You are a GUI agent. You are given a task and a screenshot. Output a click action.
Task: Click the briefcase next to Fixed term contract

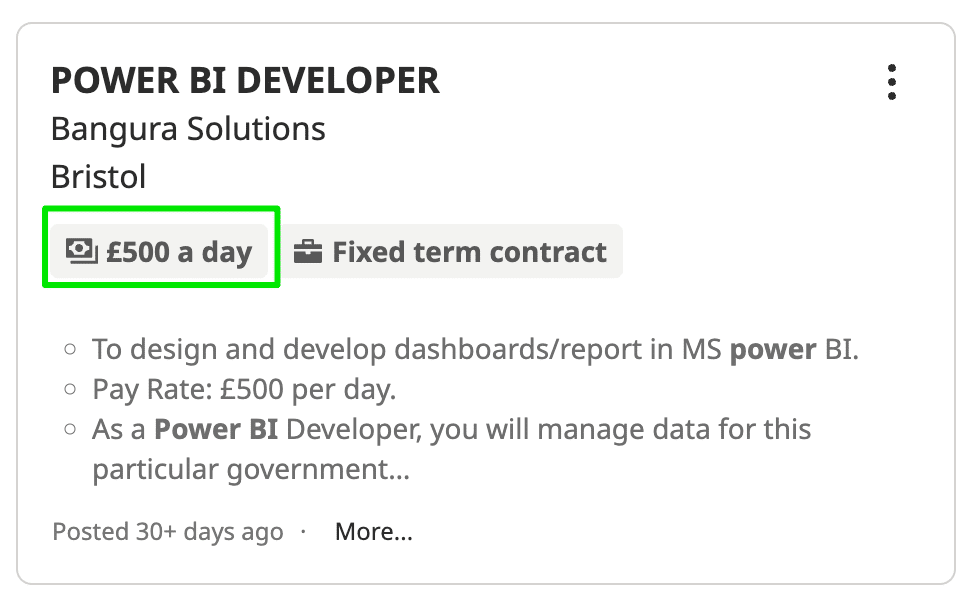[x=310, y=251]
